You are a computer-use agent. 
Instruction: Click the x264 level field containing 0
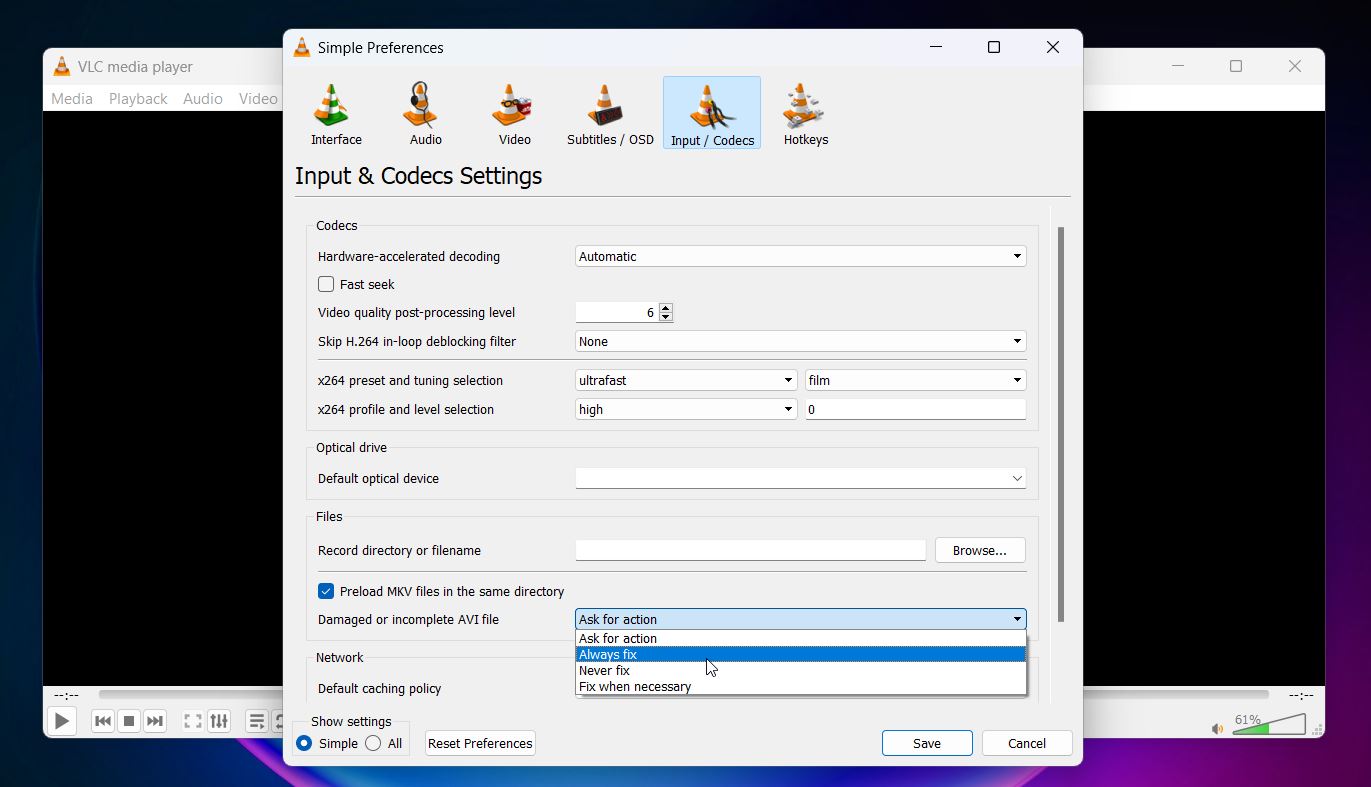click(916, 409)
